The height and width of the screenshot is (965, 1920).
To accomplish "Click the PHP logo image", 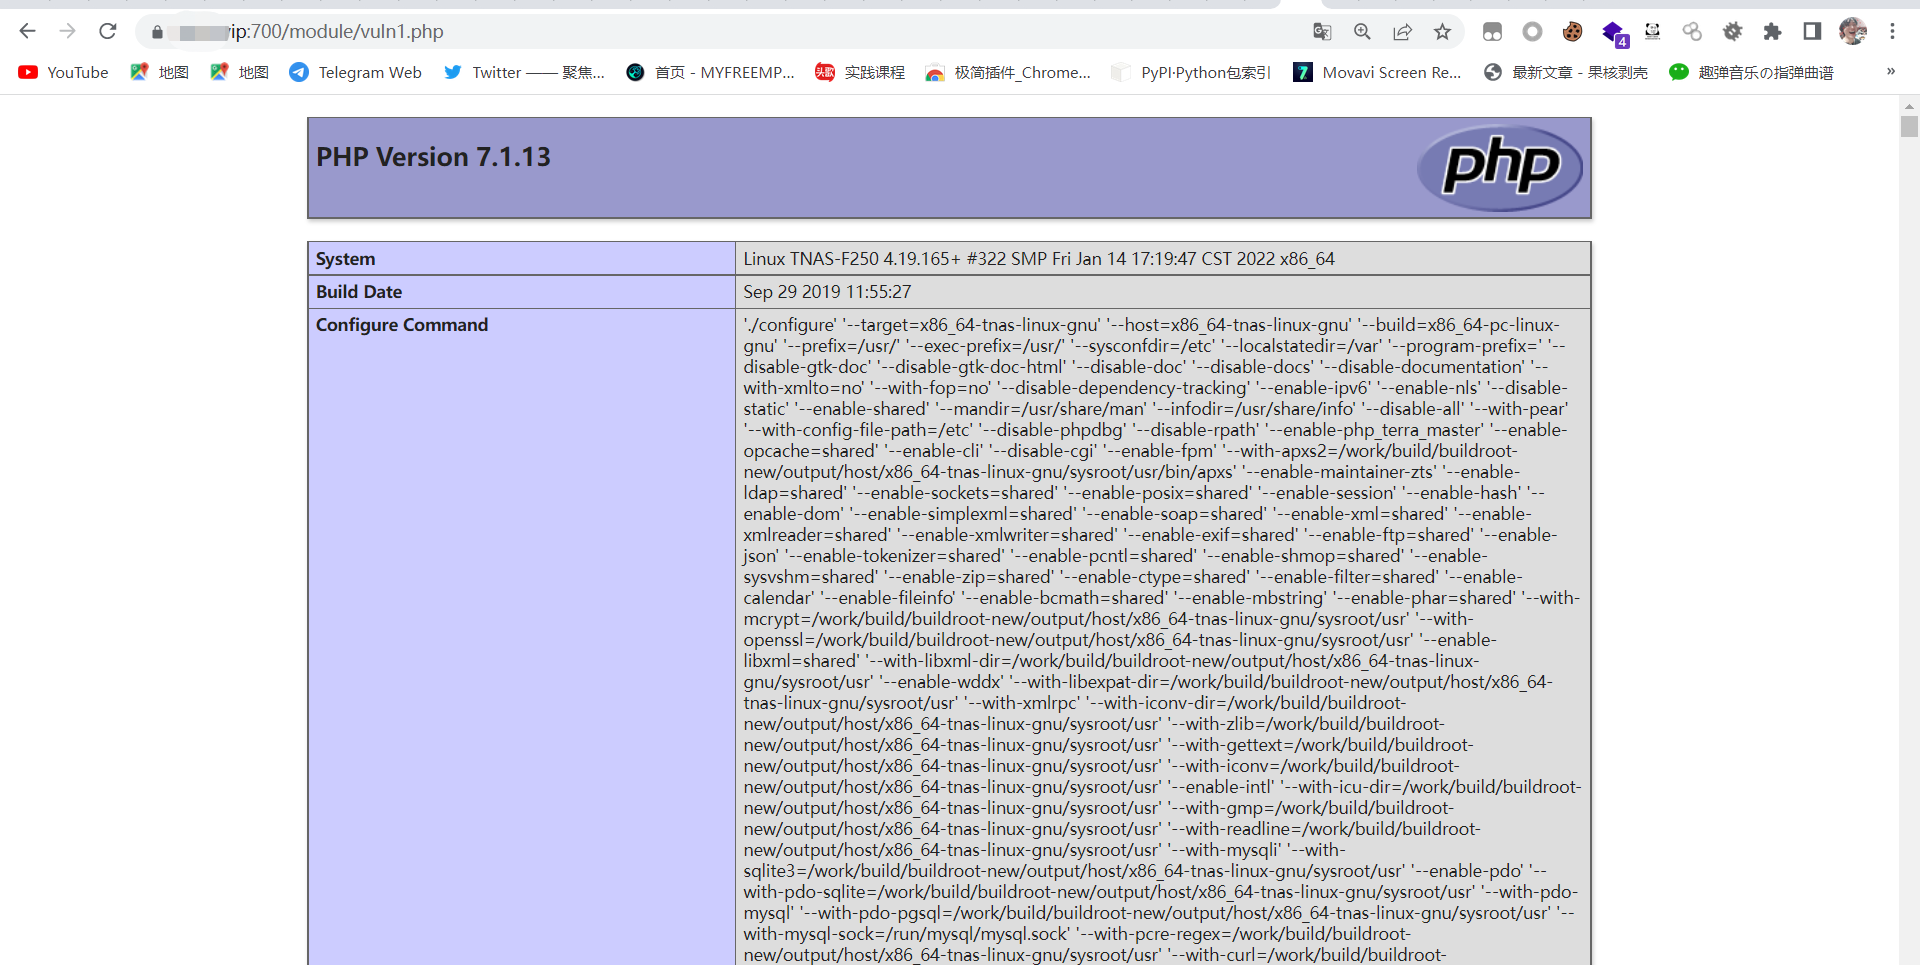I will (x=1499, y=167).
